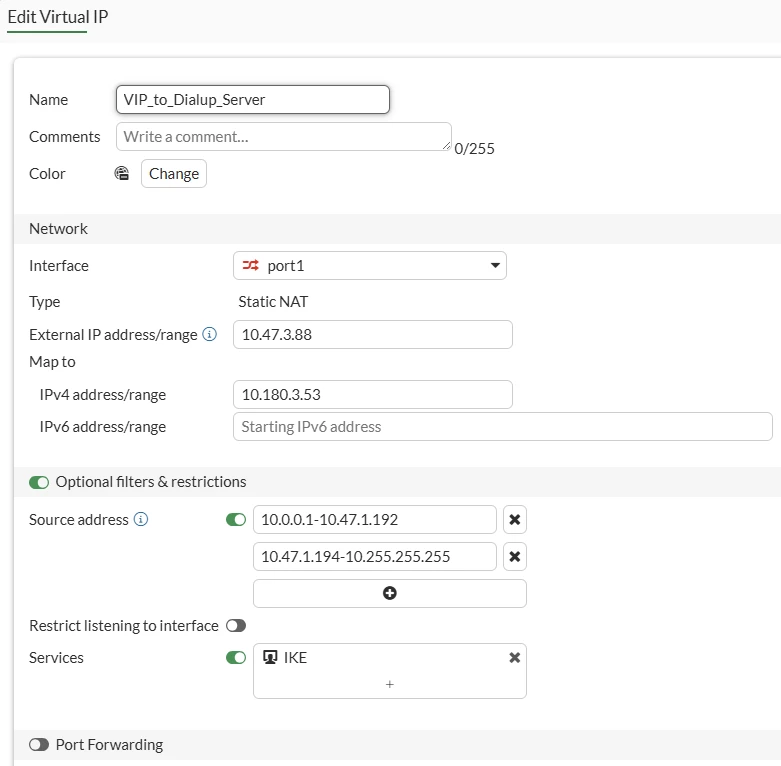Edit mapped IPv4 address 10.180.3.53
Image resolution: width=781 pixels, height=766 pixels.
click(x=373, y=394)
